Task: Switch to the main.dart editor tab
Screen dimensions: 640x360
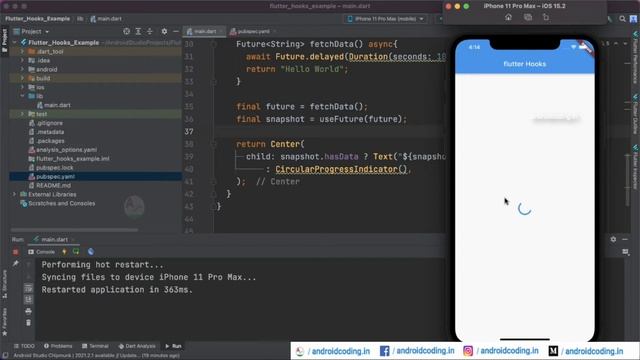Action: coord(204,31)
